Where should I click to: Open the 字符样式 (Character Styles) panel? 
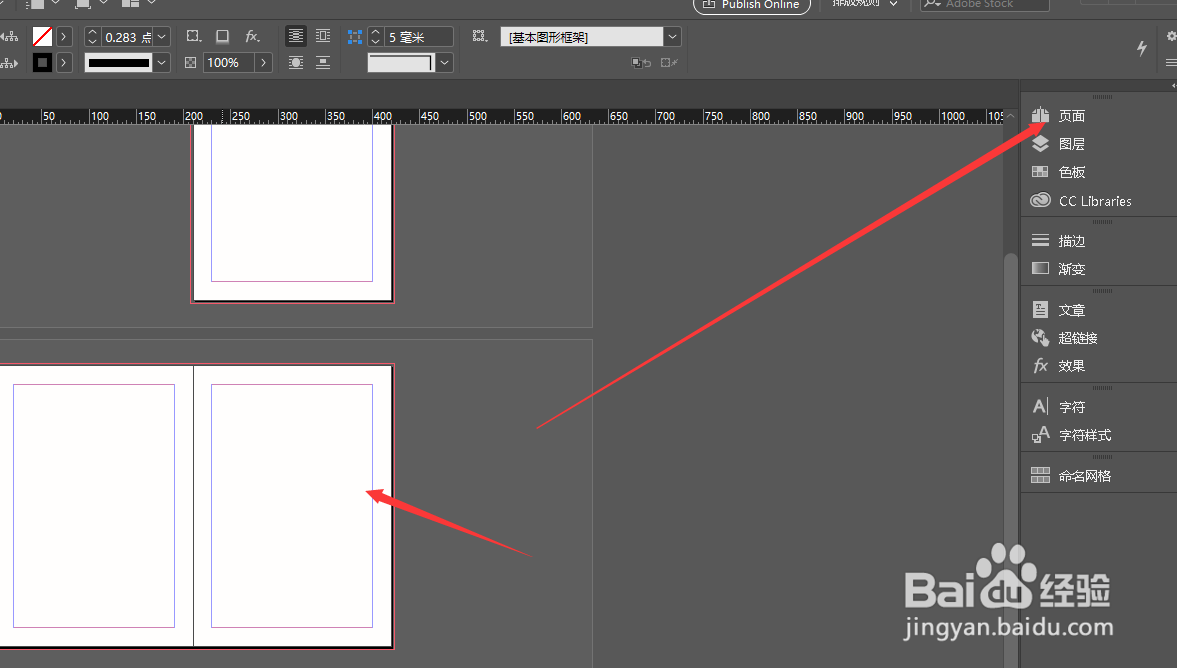tap(1071, 435)
